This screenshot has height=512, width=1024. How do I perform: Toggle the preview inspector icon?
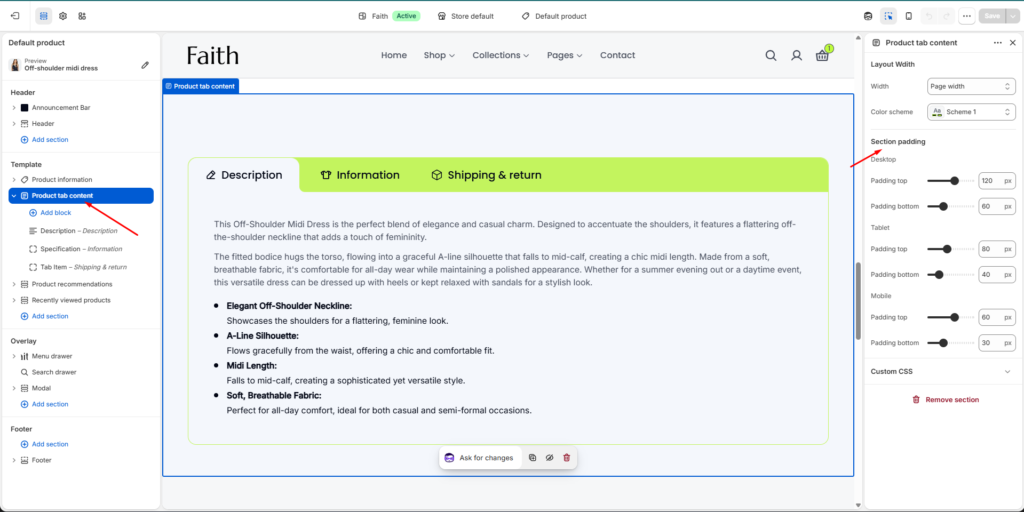888,16
